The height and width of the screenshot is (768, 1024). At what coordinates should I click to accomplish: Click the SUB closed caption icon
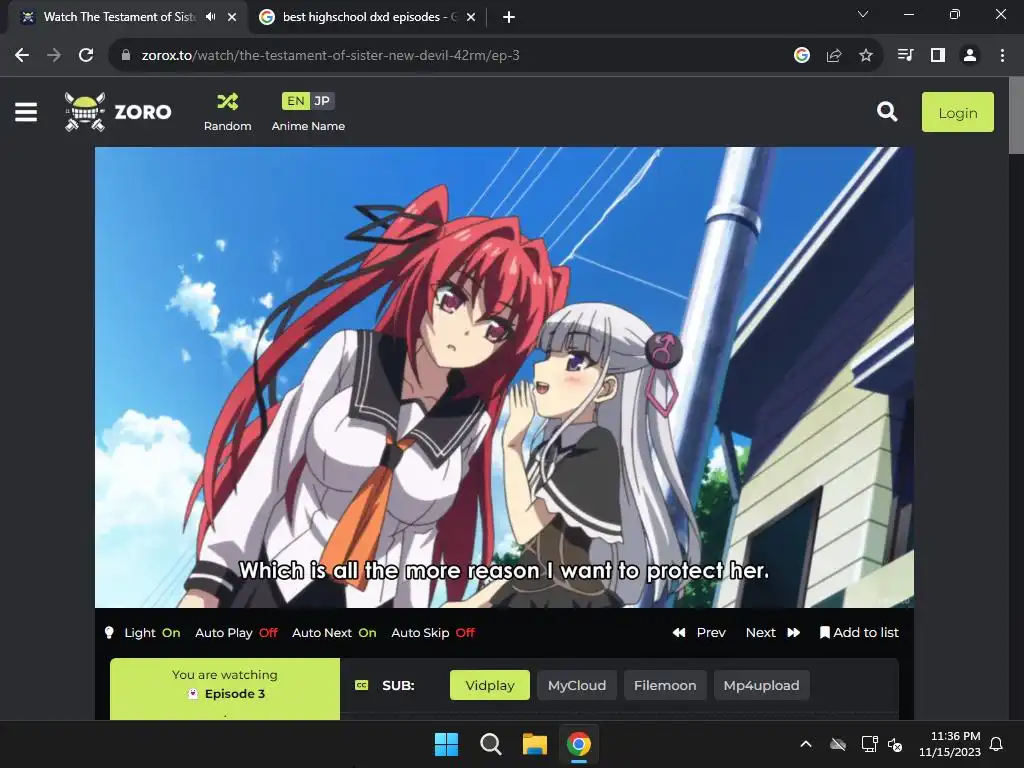361,685
